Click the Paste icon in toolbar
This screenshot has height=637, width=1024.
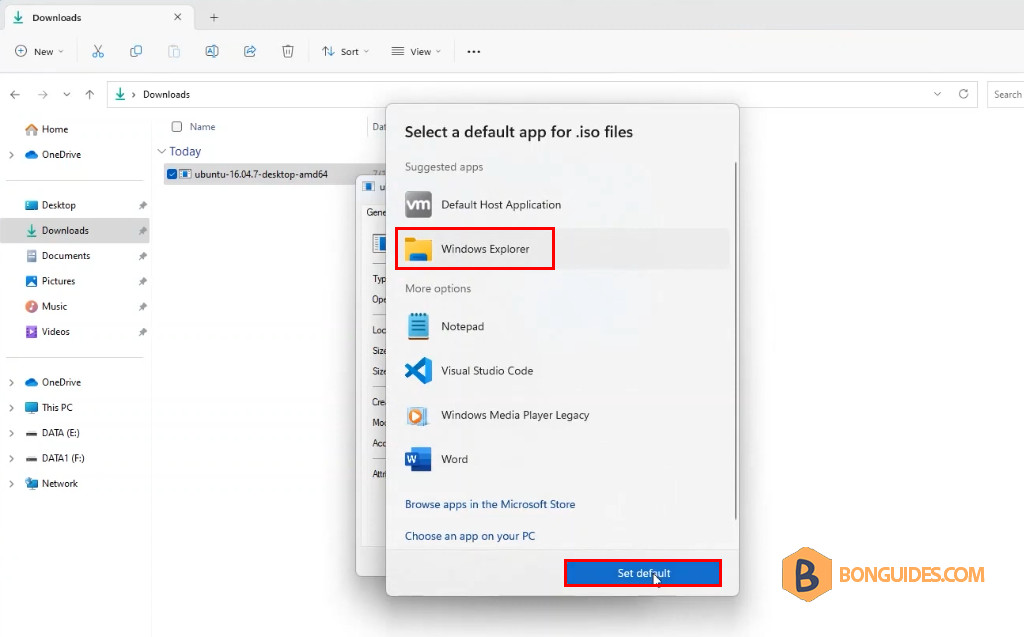[174, 52]
